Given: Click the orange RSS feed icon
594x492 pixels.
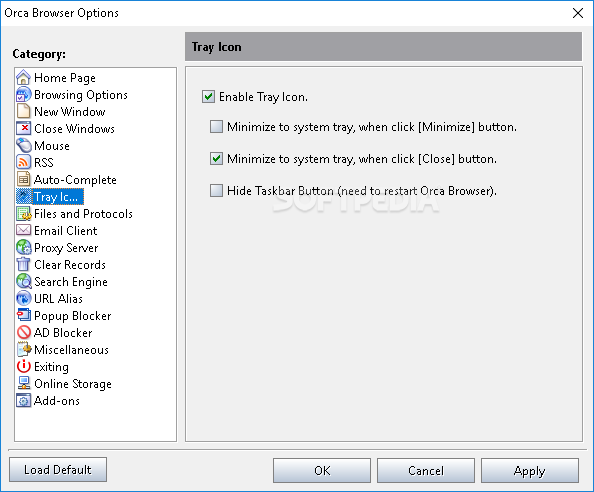Looking at the screenshot, I should pyautogui.click(x=23, y=162).
